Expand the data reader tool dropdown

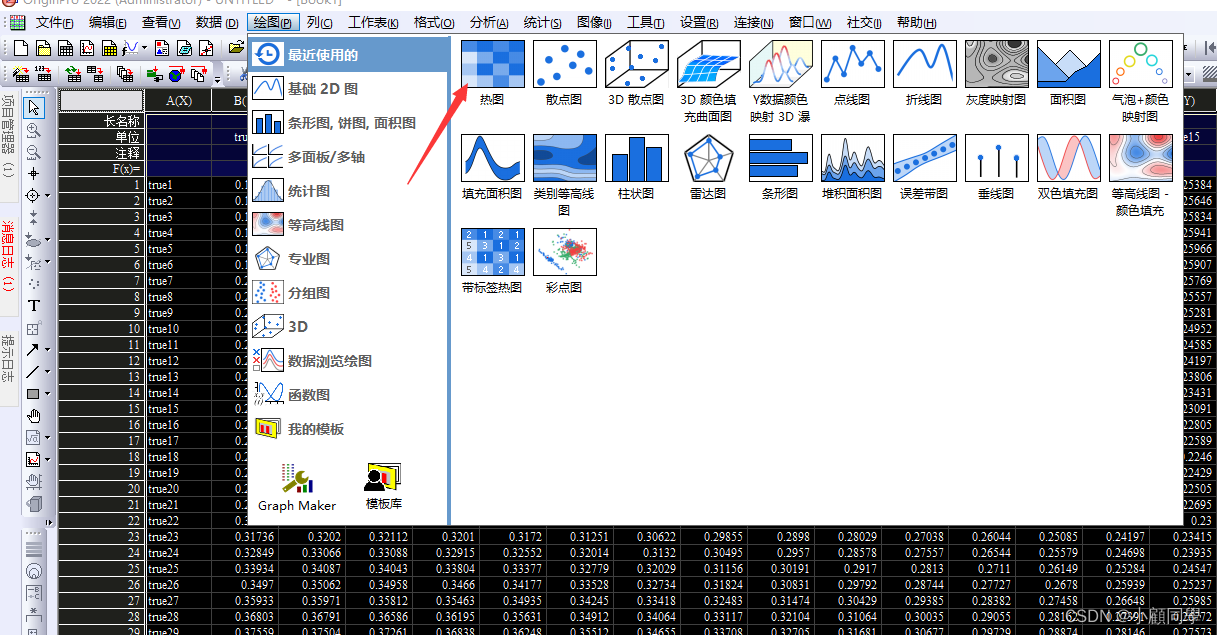[47, 196]
